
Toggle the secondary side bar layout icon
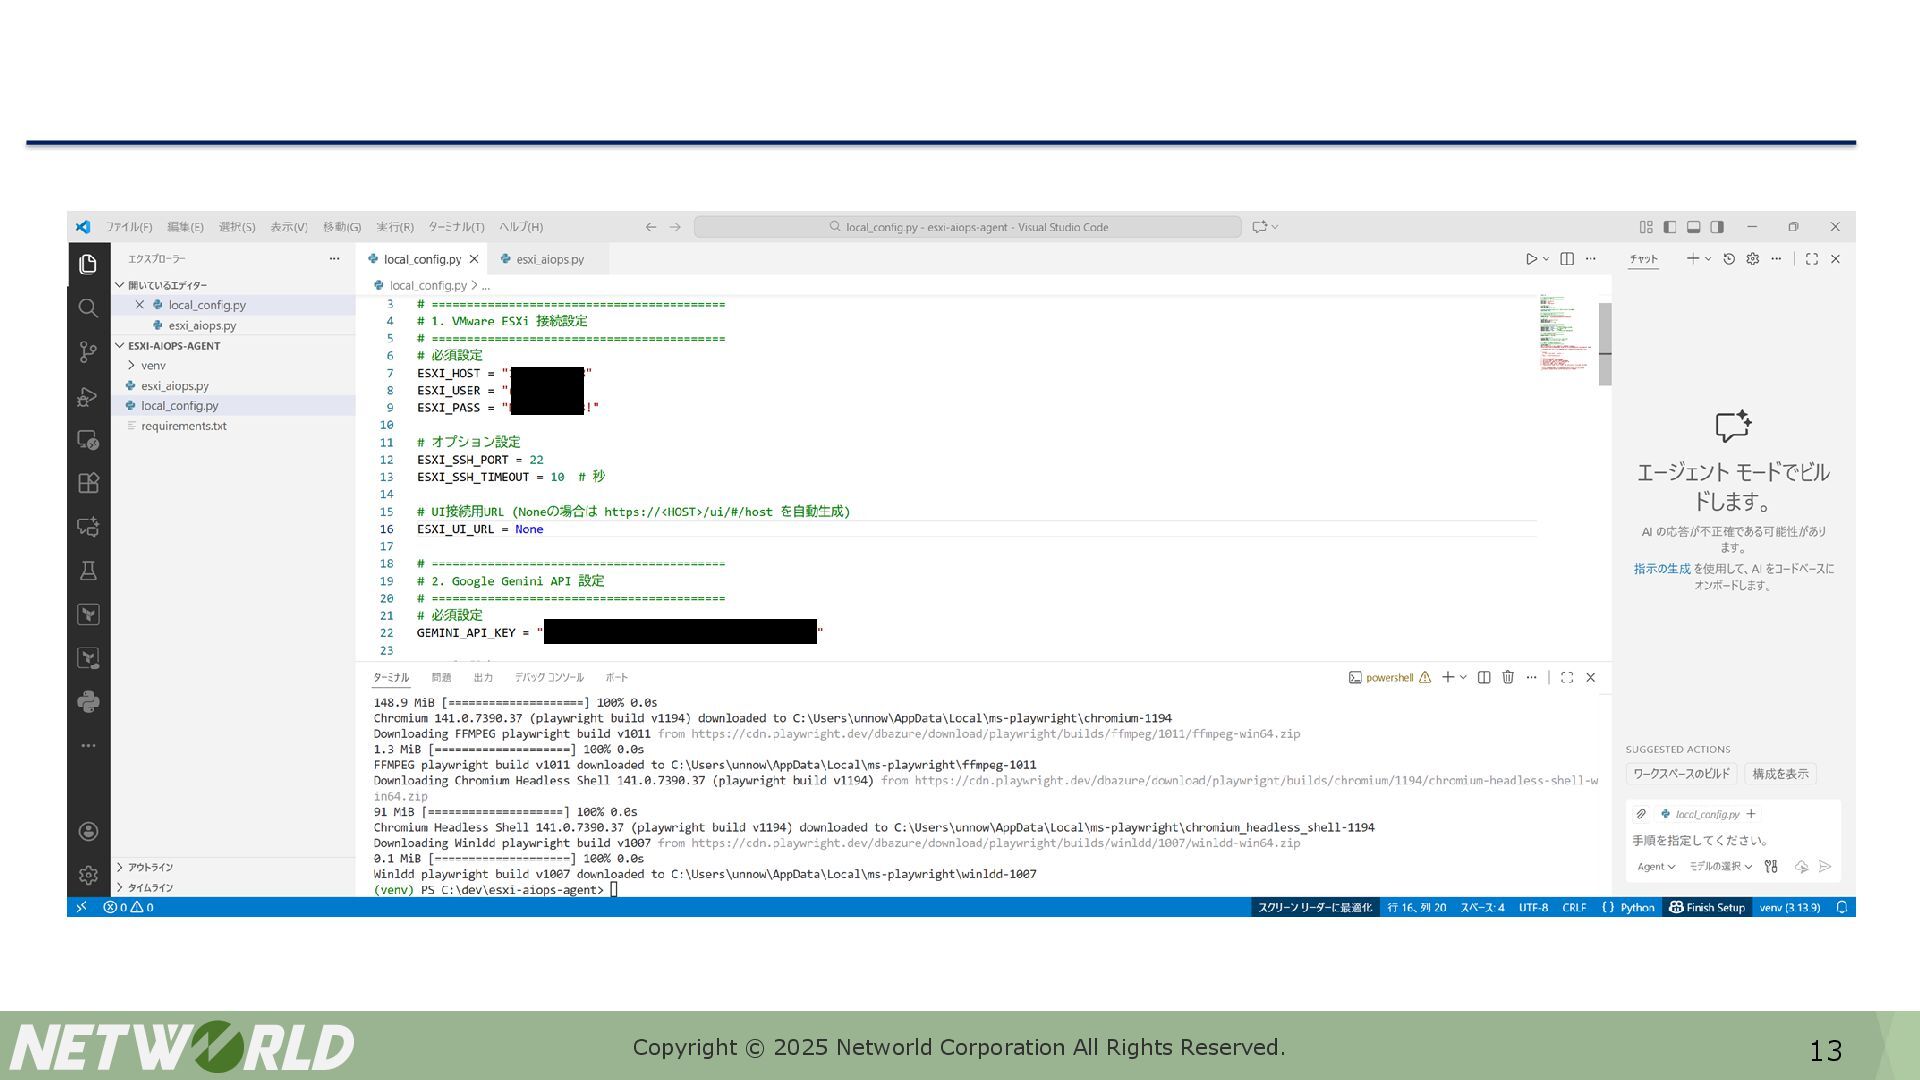pyautogui.click(x=1717, y=227)
